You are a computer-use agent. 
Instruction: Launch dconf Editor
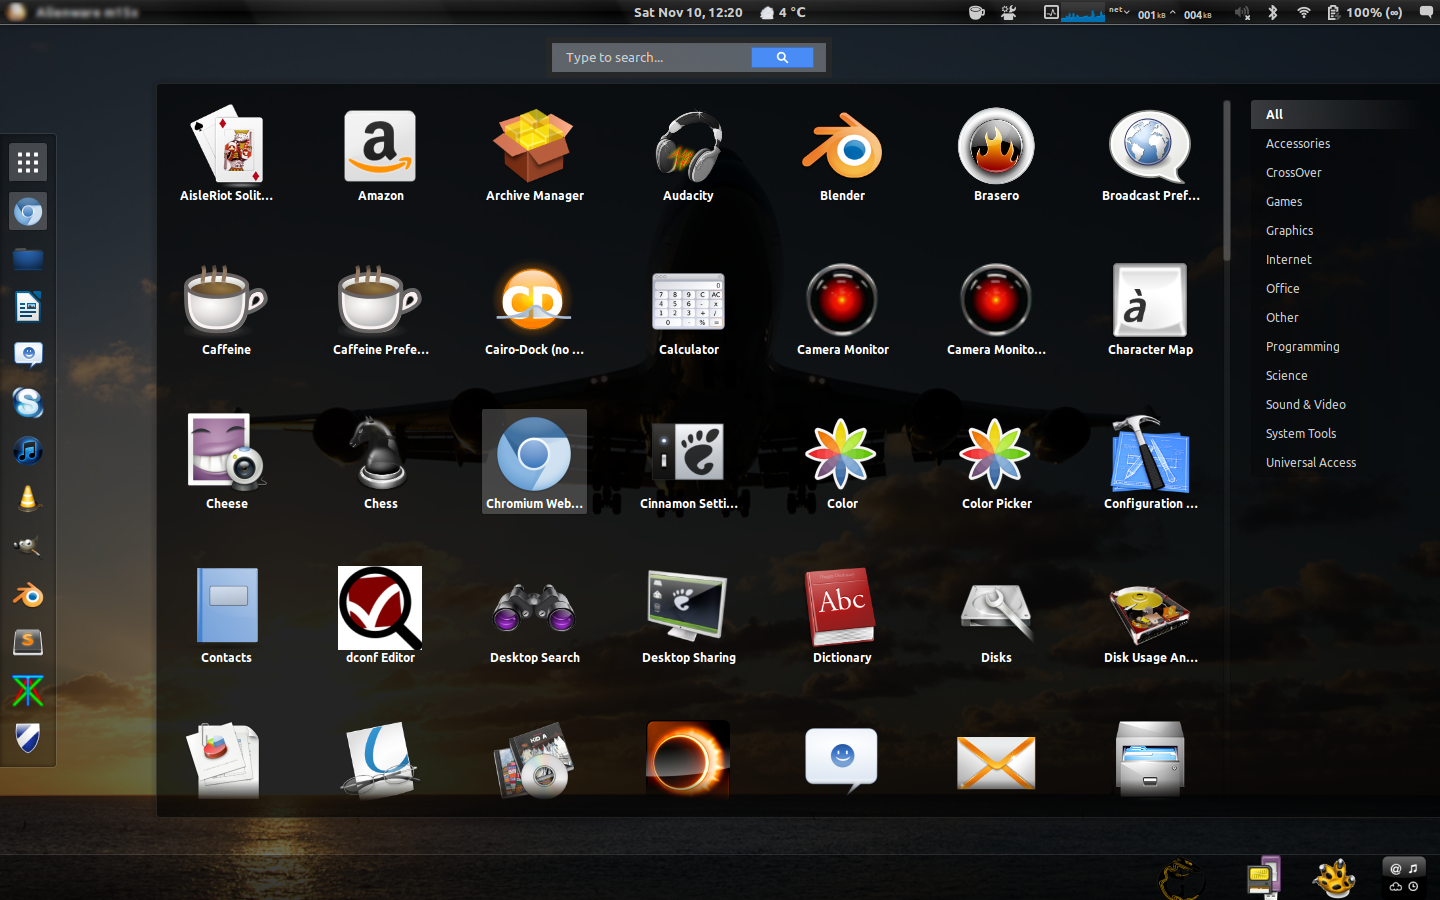point(381,617)
